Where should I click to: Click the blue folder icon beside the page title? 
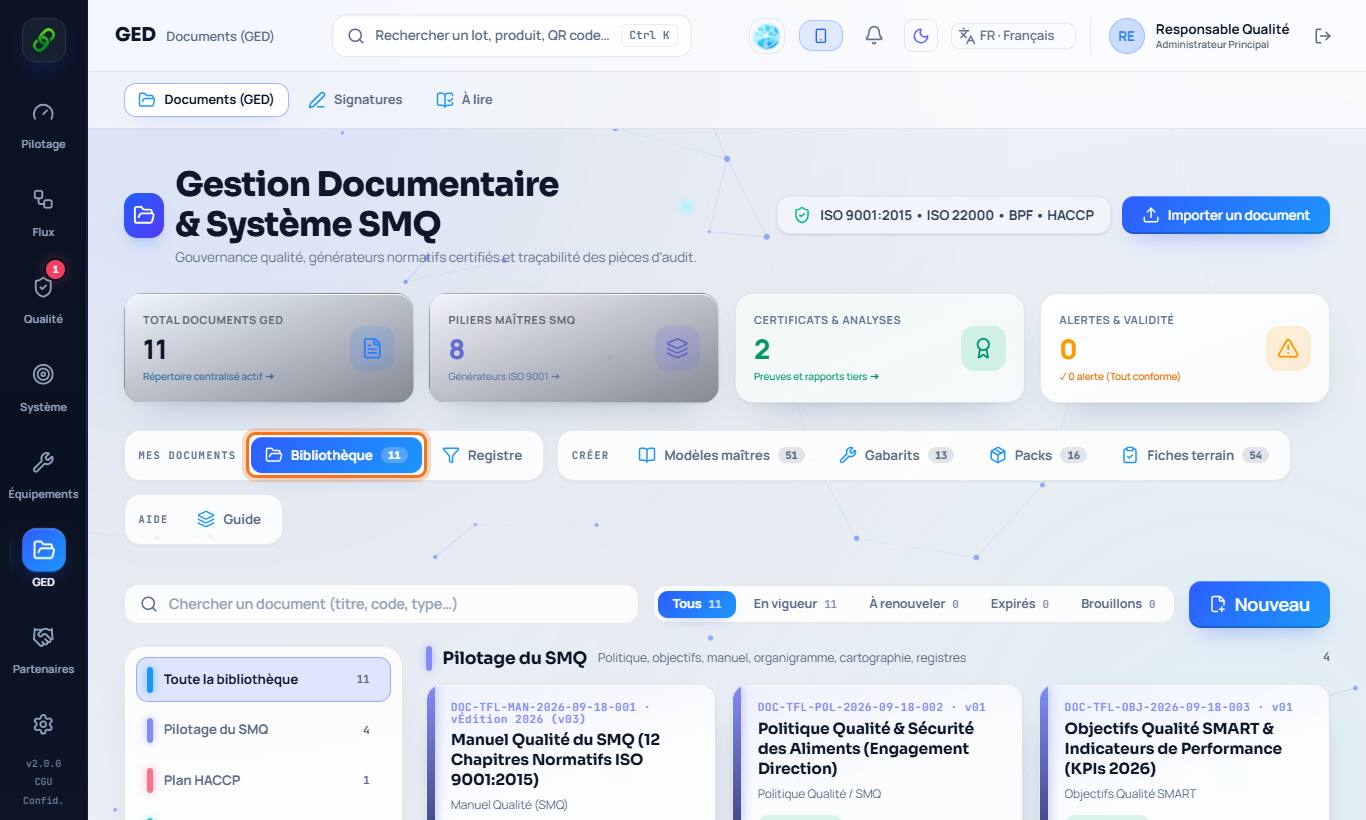(144, 215)
